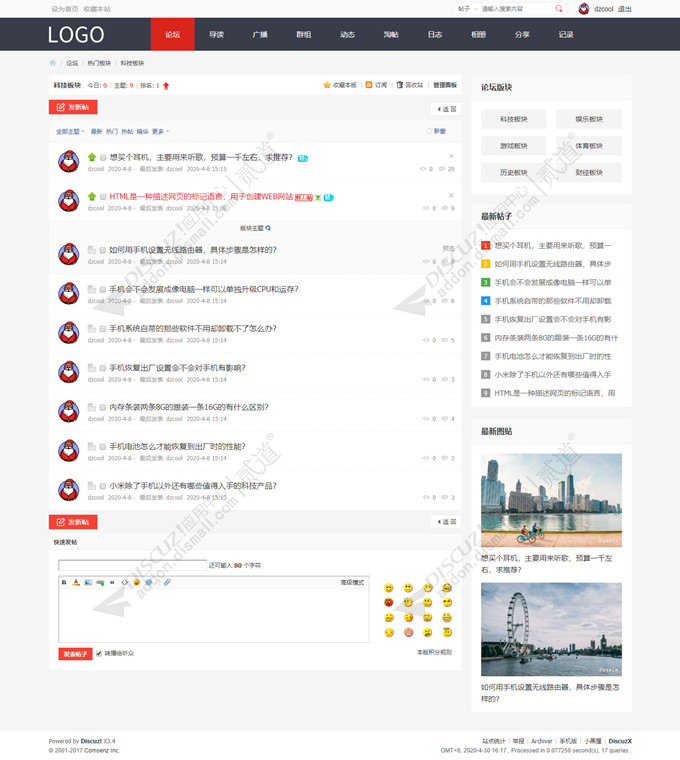
Task: Open the city skyline cyclists thumbnail
Action: point(551,500)
